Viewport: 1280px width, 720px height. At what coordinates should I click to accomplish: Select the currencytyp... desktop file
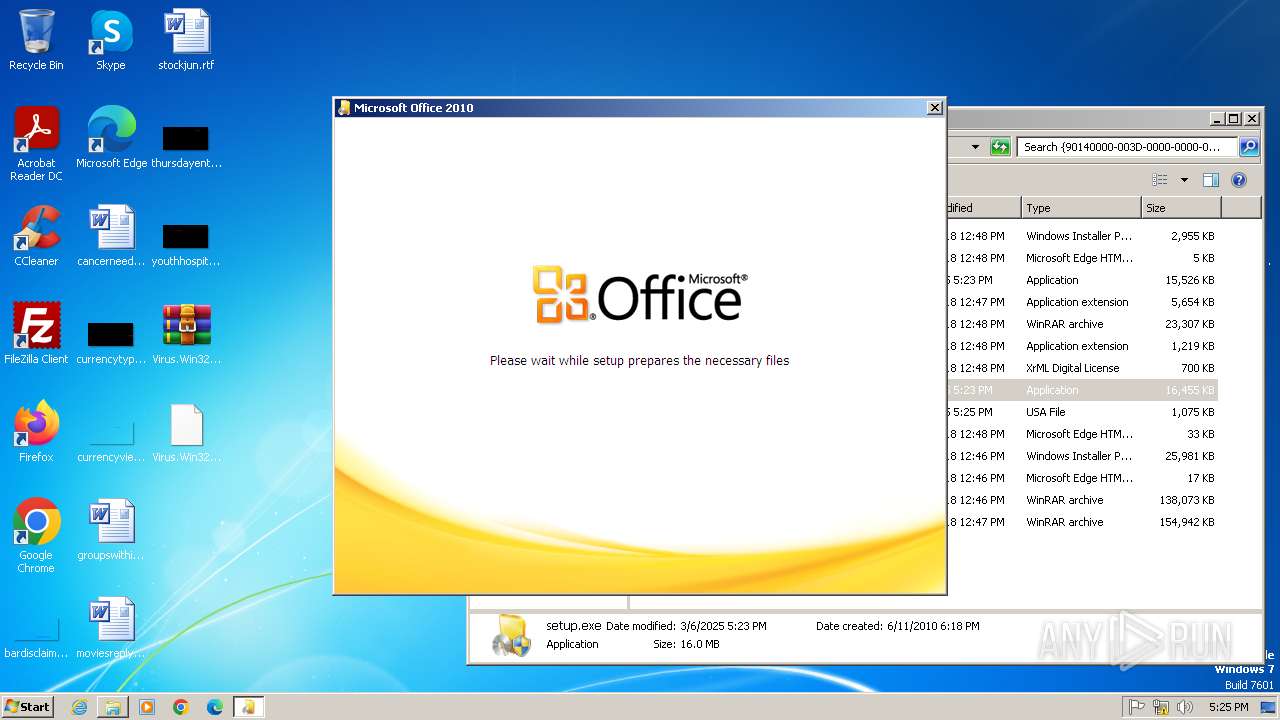pyautogui.click(x=111, y=340)
